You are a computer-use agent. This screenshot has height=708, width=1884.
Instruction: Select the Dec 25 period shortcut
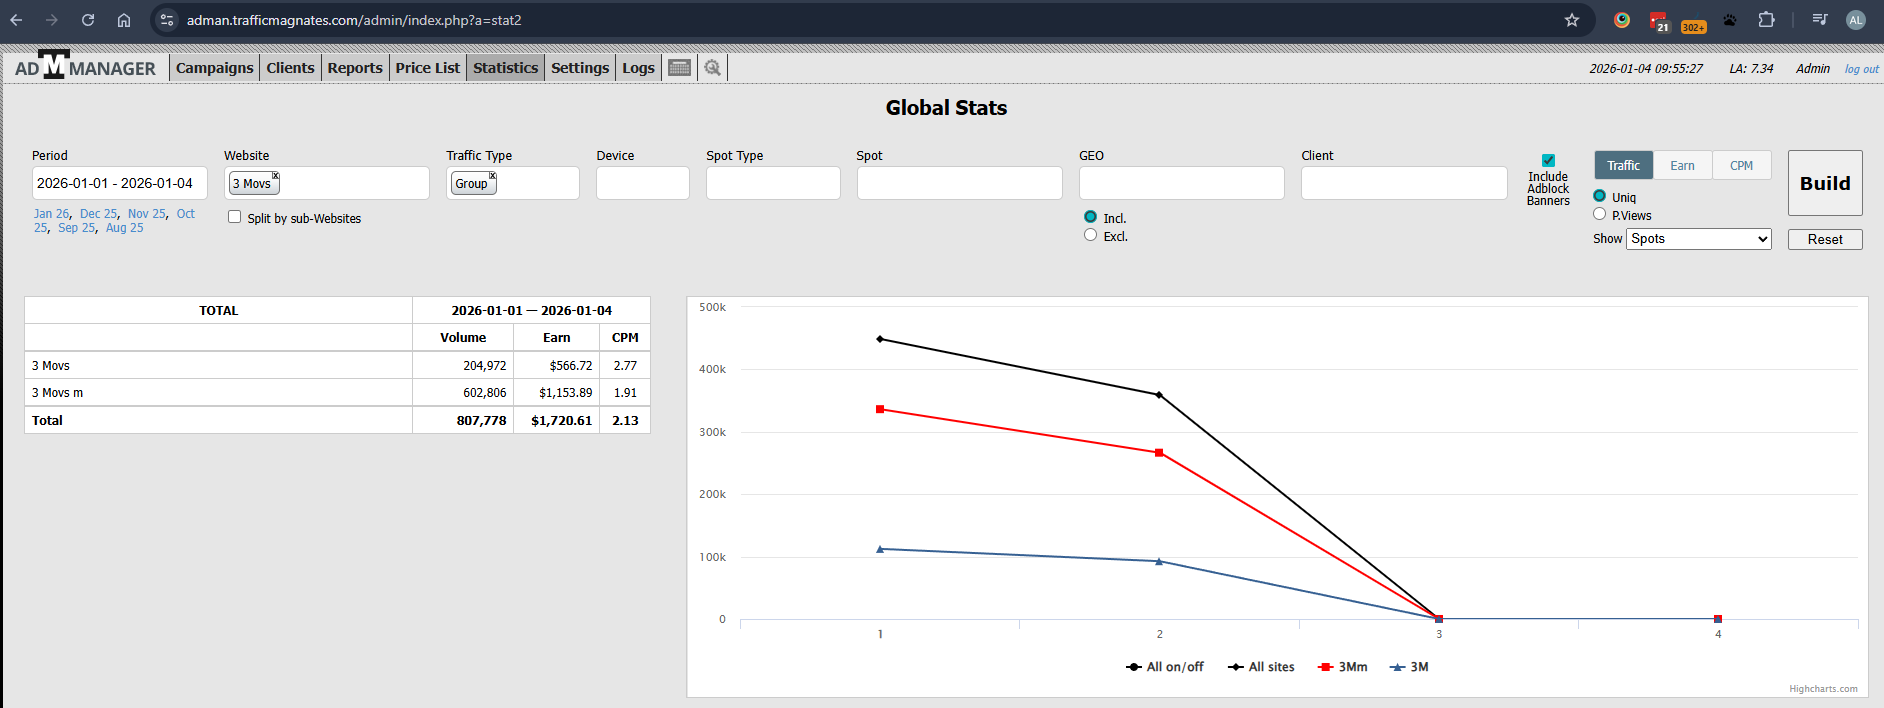[x=98, y=214]
